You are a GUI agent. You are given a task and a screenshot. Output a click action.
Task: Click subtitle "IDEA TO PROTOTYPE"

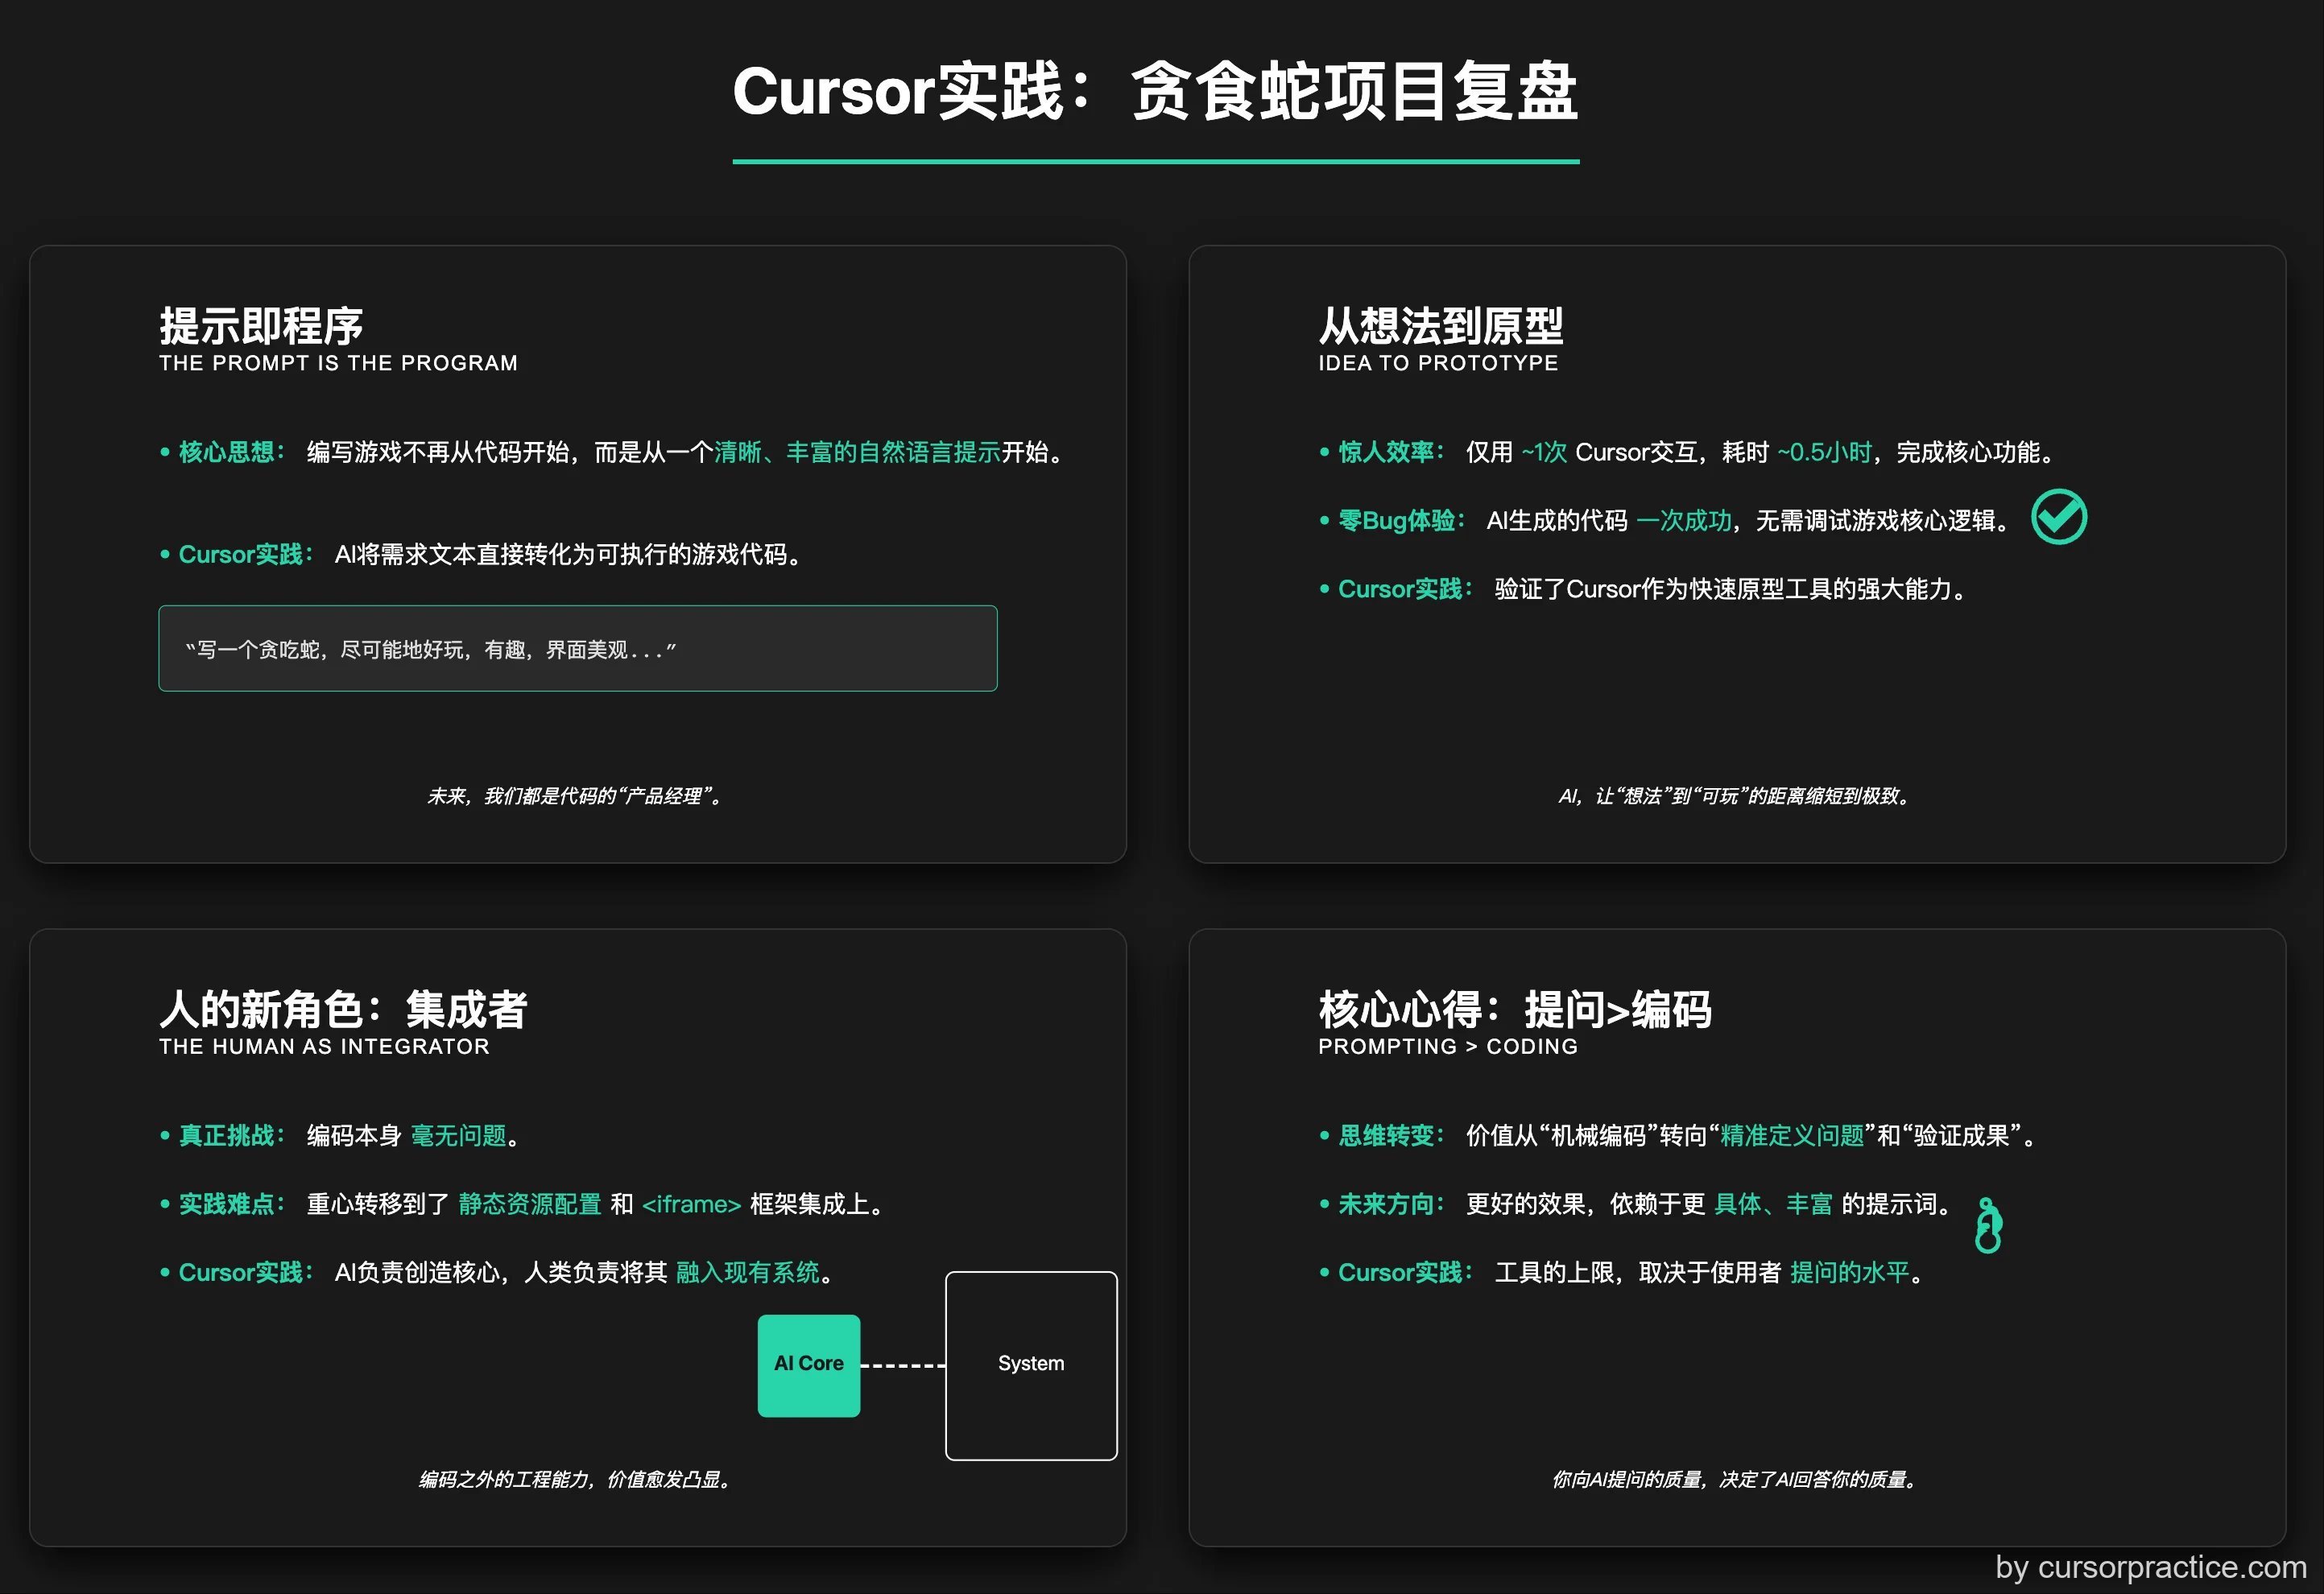click(x=1438, y=363)
